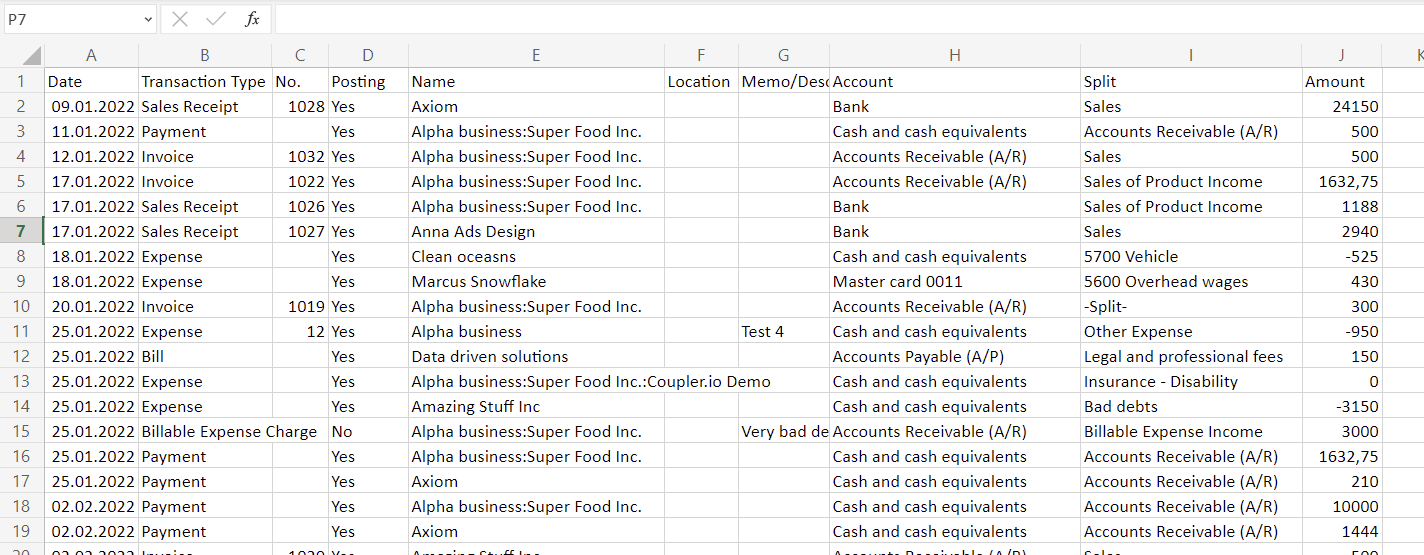Select the Billable Expense Income cell
The height and width of the screenshot is (555, 1424).
click(1191, 431)
